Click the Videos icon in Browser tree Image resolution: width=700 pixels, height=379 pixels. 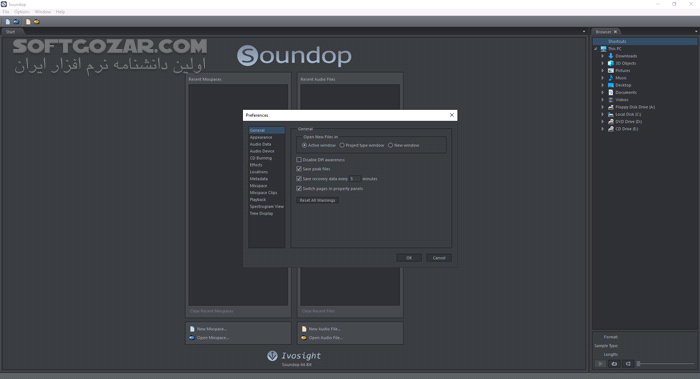pyautogui.click(x=611, y=100)
